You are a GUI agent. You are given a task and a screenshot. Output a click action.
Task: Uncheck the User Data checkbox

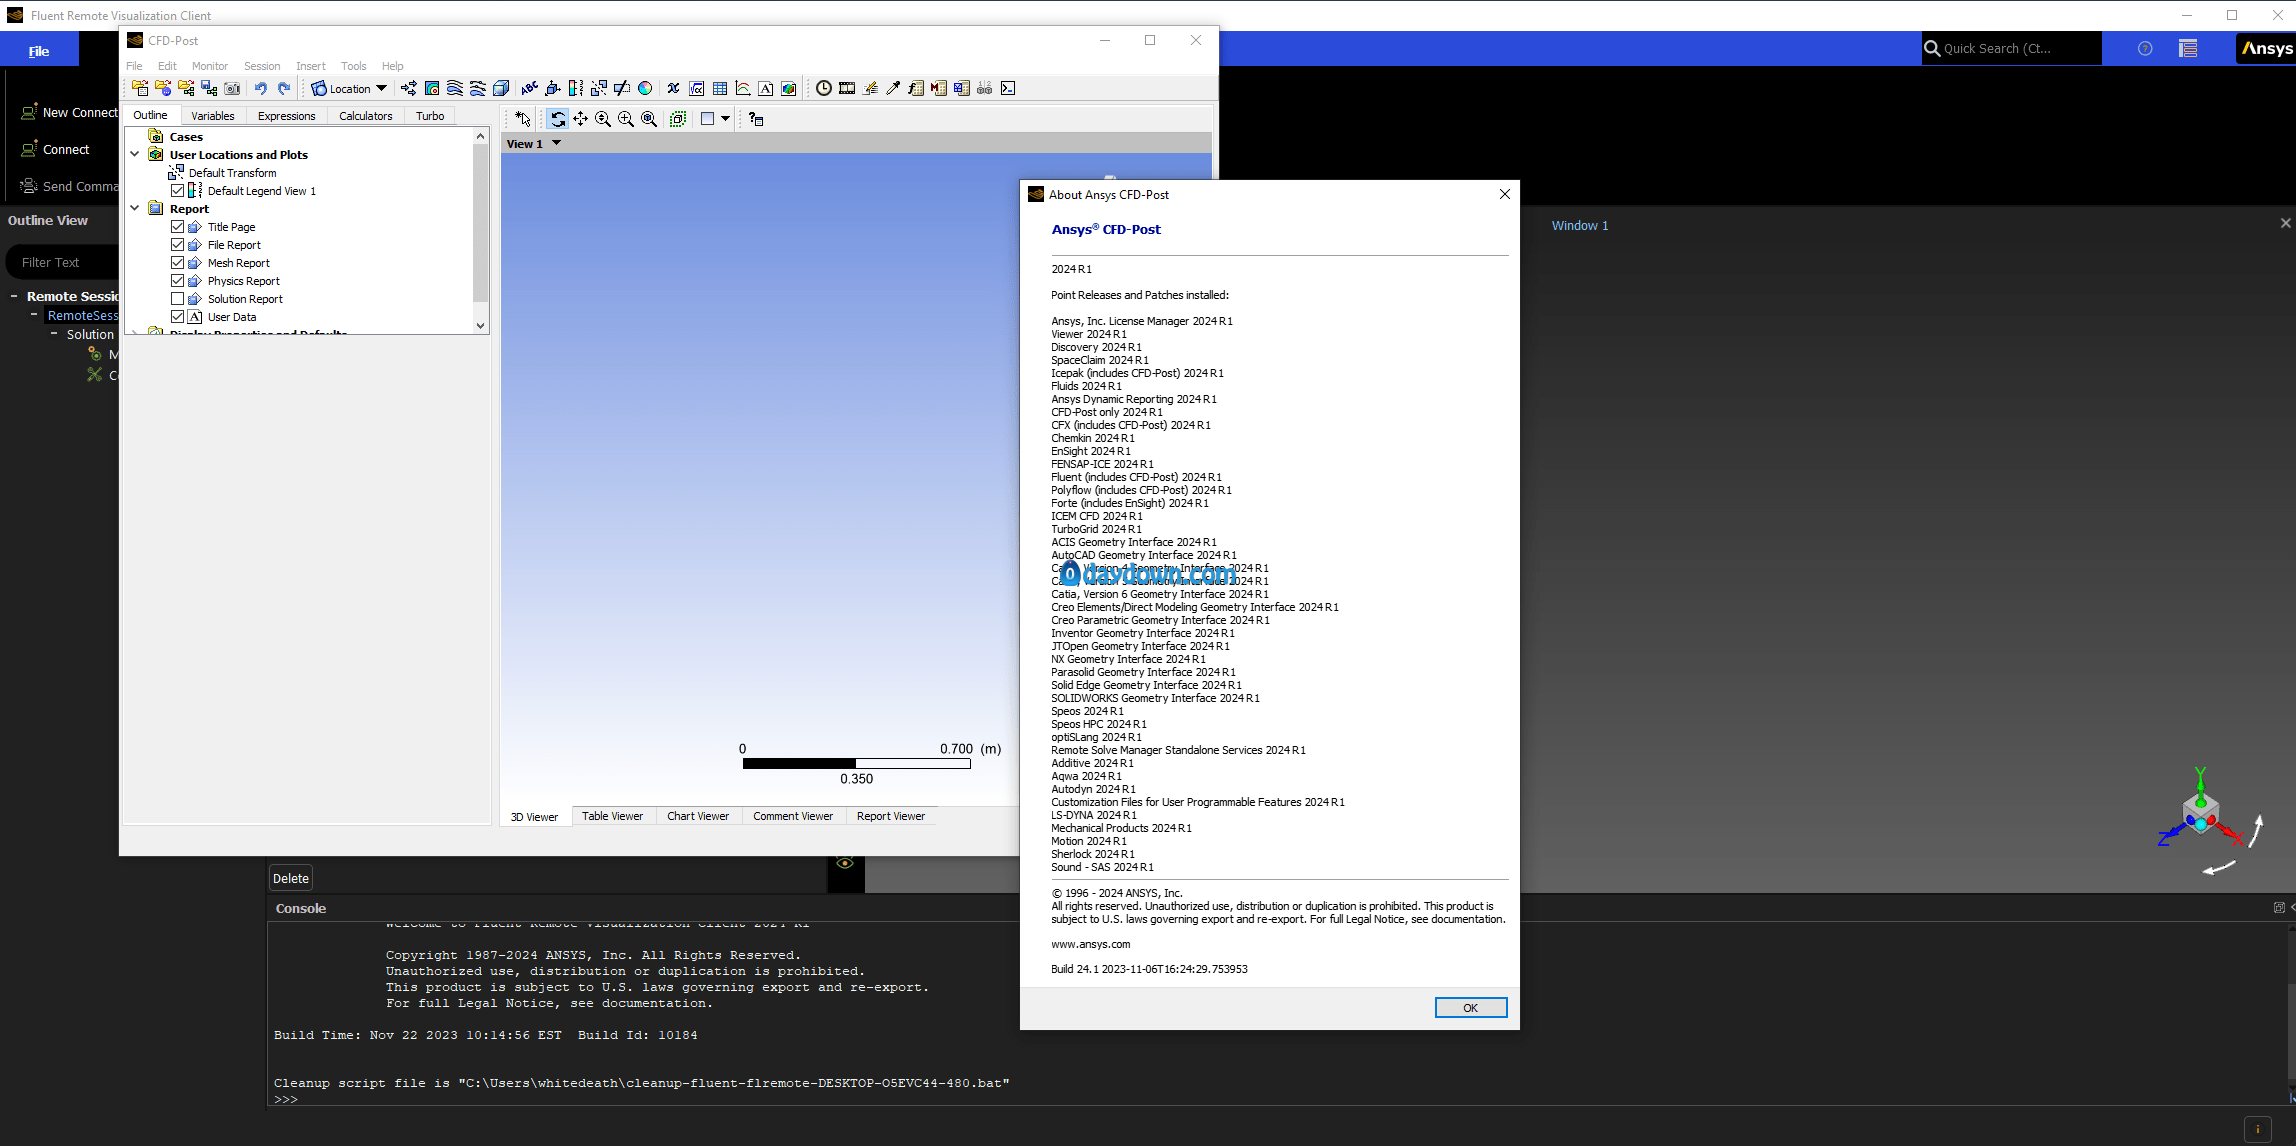tap(177, 316)
